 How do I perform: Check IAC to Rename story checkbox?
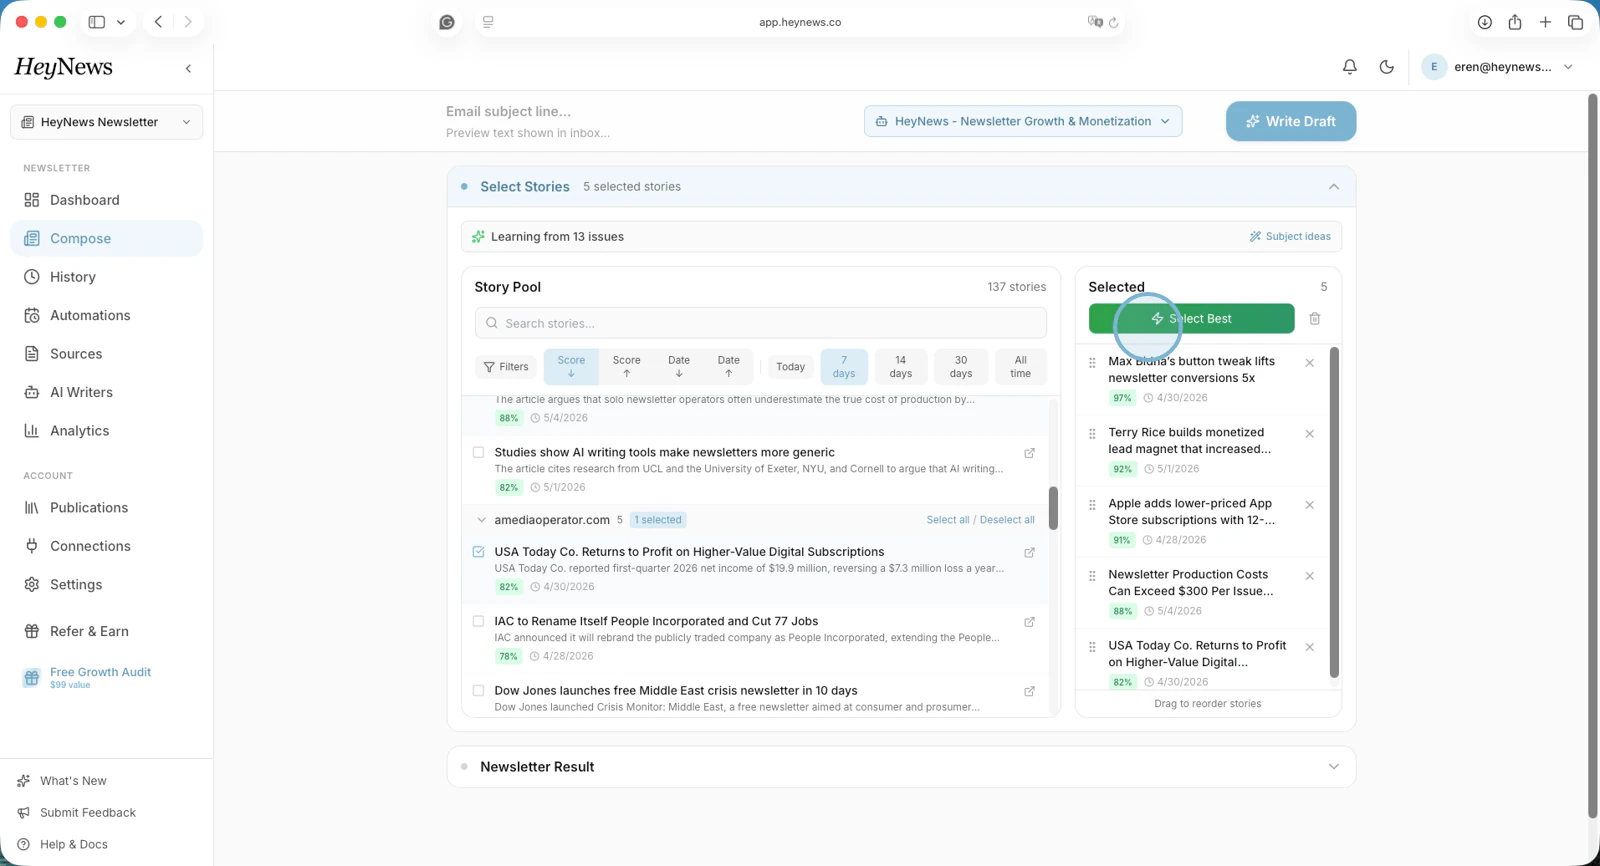click(478, 621)
